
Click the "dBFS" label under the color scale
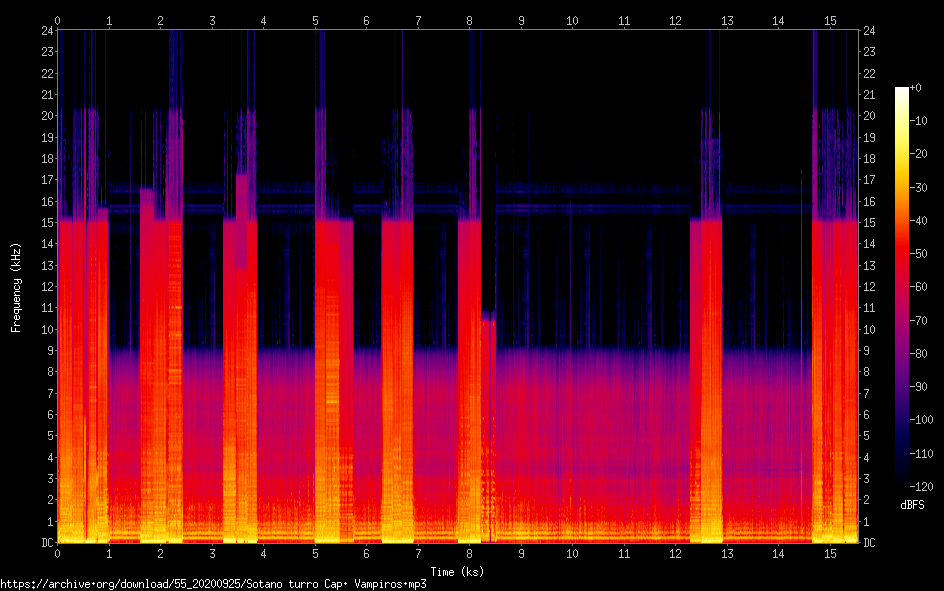click(x=912, y=505)
